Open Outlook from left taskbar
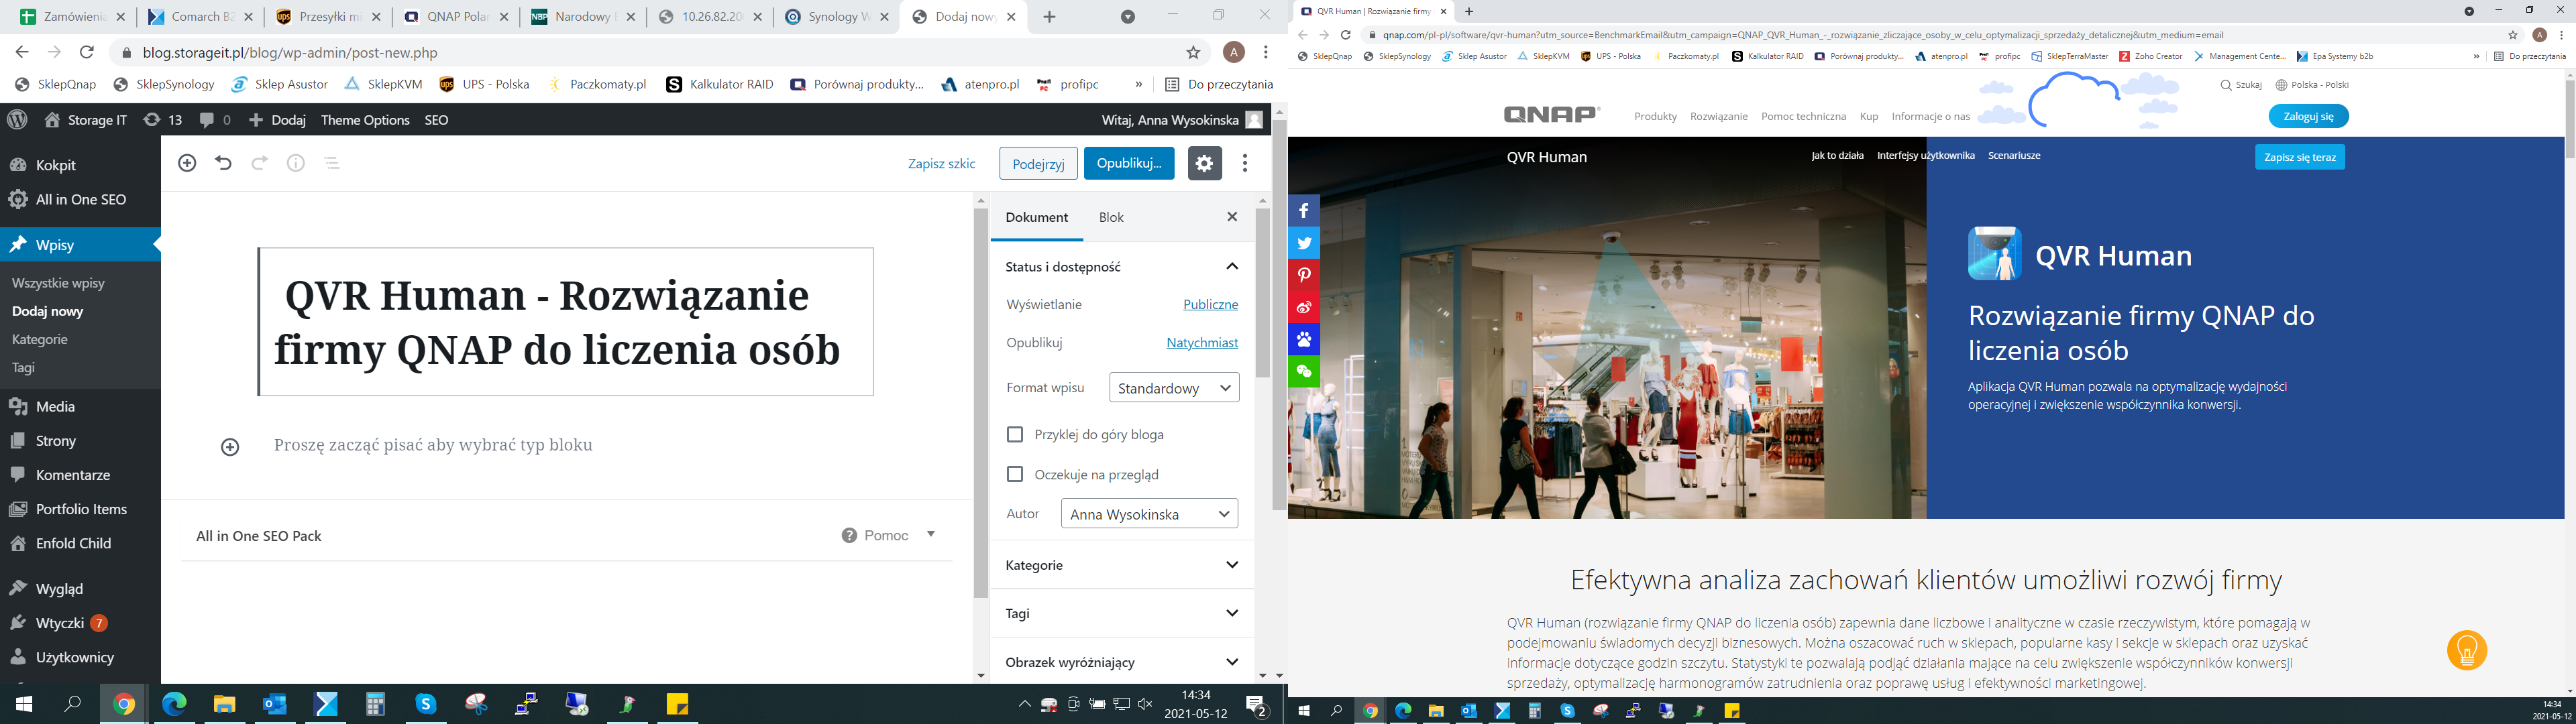Screen dimensions: 2576x724 (x=275, y=704)
